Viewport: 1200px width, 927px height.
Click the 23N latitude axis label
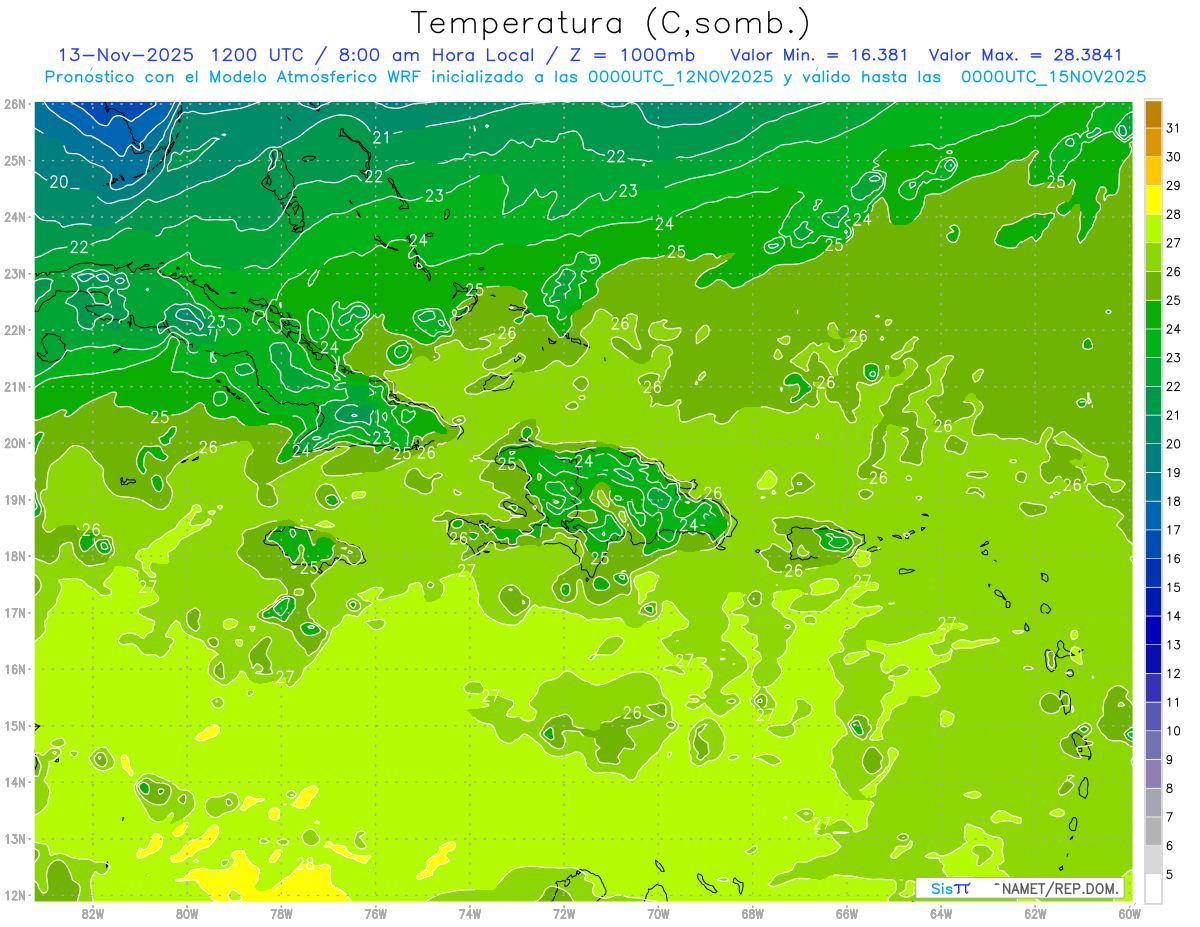[14, 273]
